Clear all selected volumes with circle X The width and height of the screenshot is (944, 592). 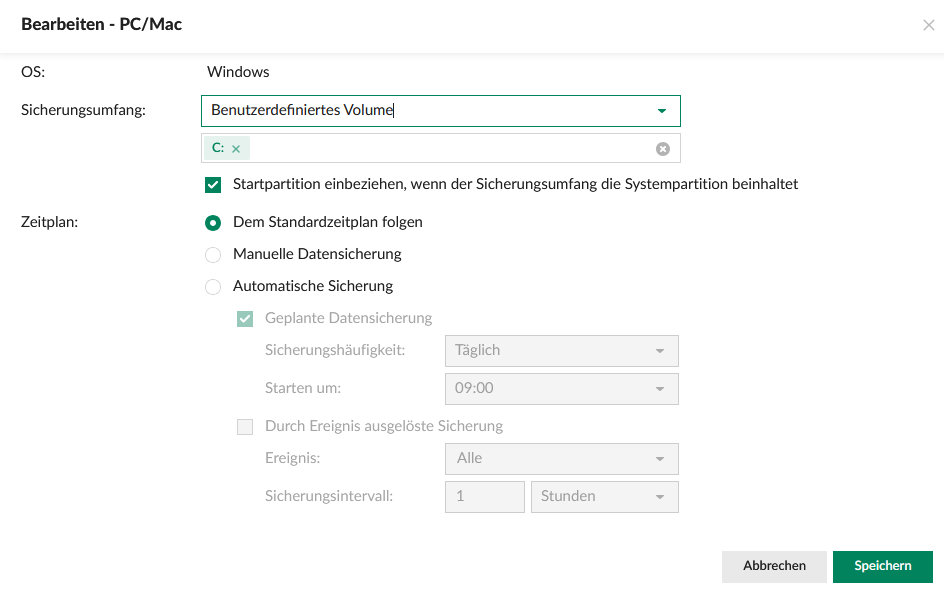[662, 149]
